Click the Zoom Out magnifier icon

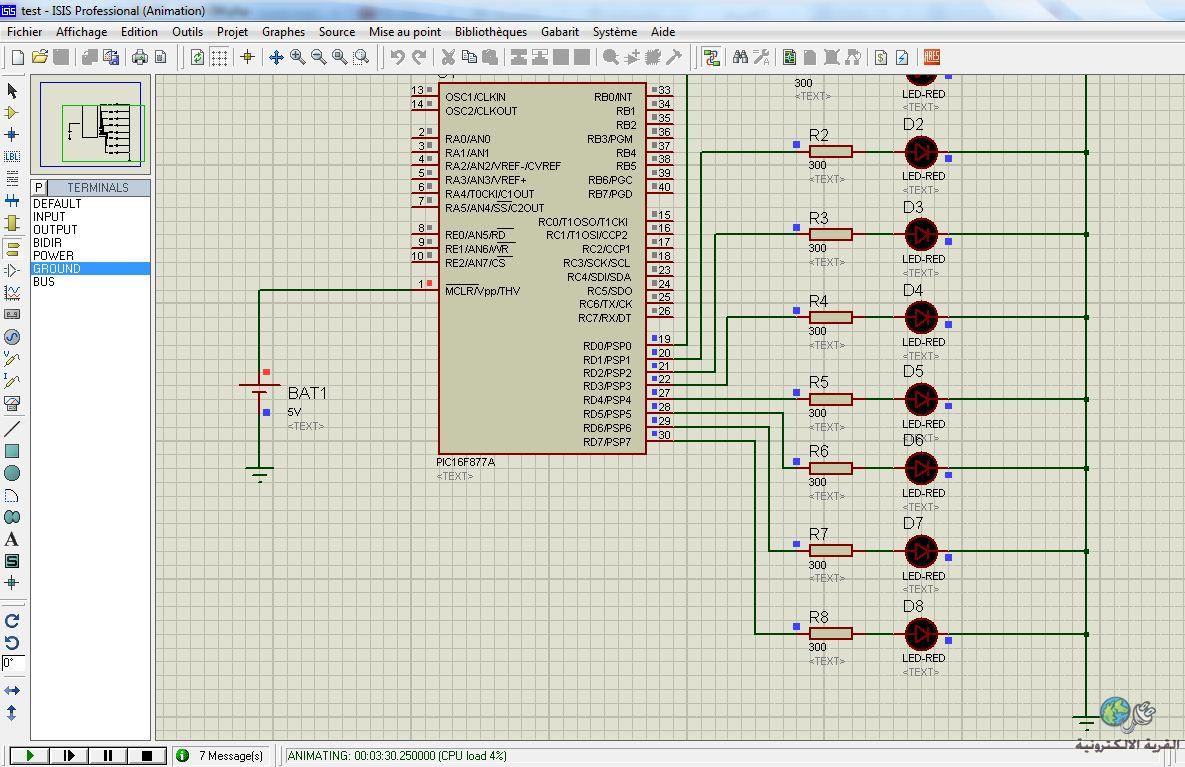319,57
